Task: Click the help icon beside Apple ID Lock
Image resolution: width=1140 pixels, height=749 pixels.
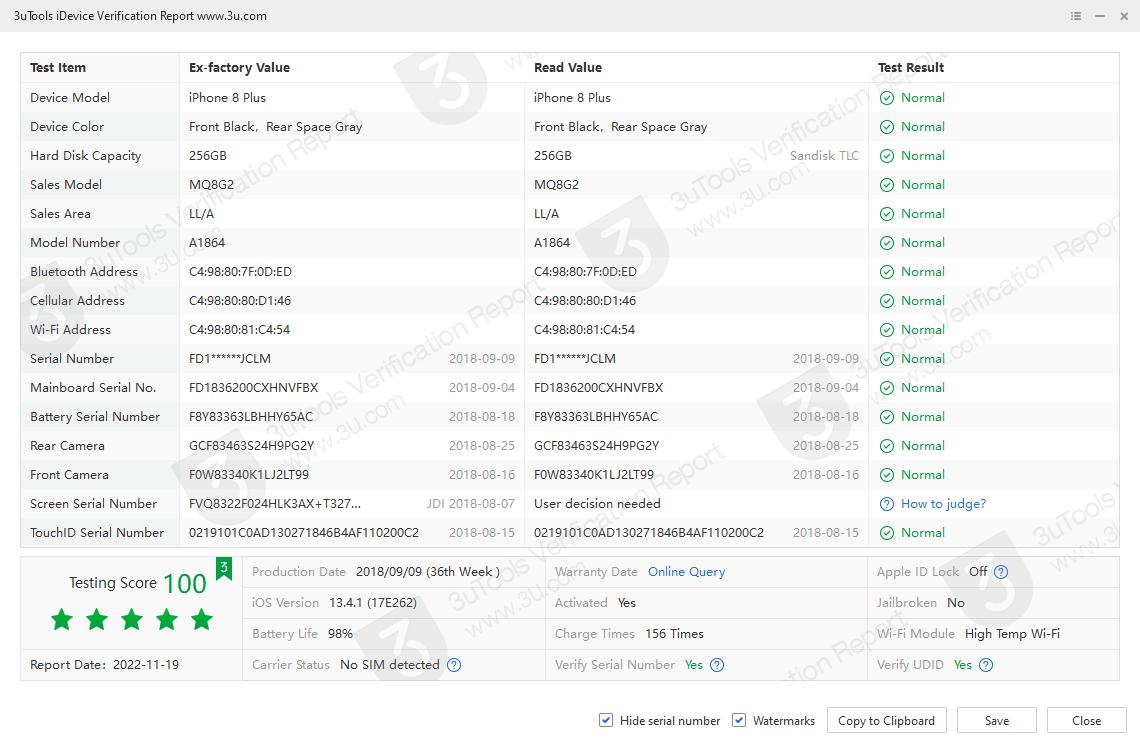Action: pos(1001,572)
